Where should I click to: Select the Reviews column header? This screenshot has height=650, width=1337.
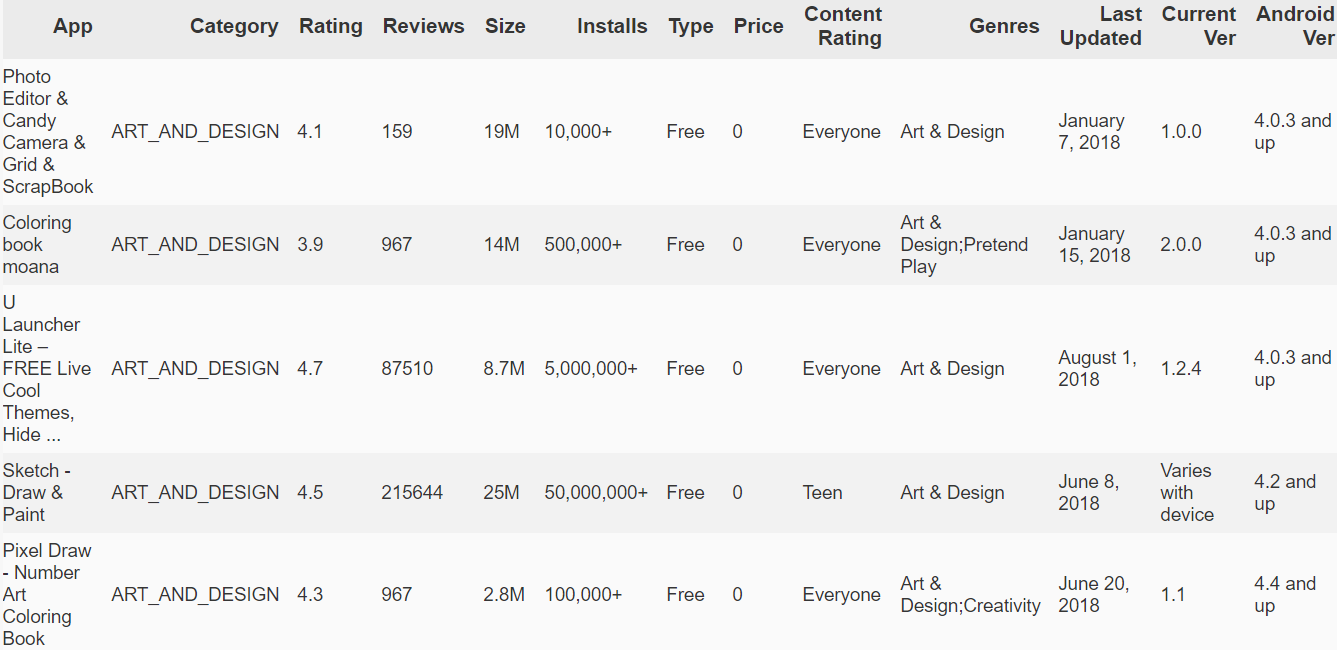(x=424, y=27)
